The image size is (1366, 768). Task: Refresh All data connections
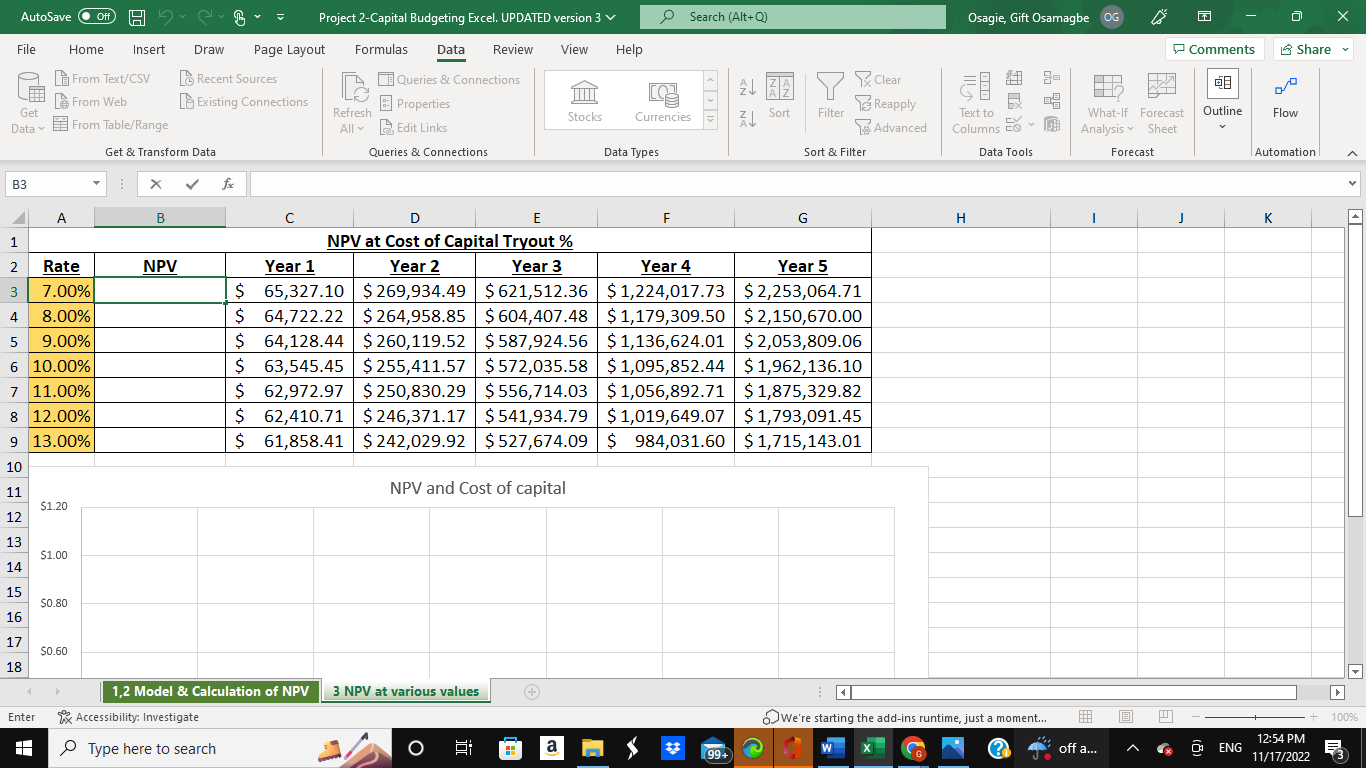point(352,100)
